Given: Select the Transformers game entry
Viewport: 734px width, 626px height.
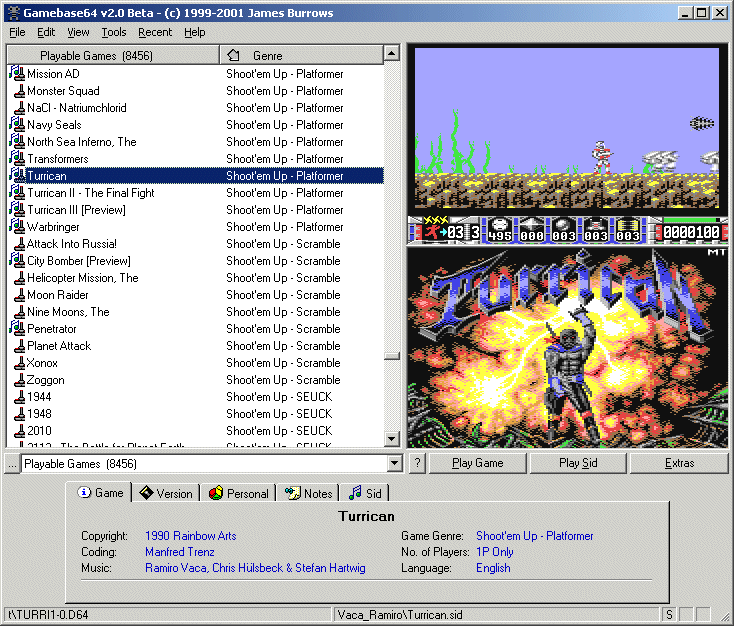Looking at the screenshot, I should pyautogui.click(x=196, y=159).
